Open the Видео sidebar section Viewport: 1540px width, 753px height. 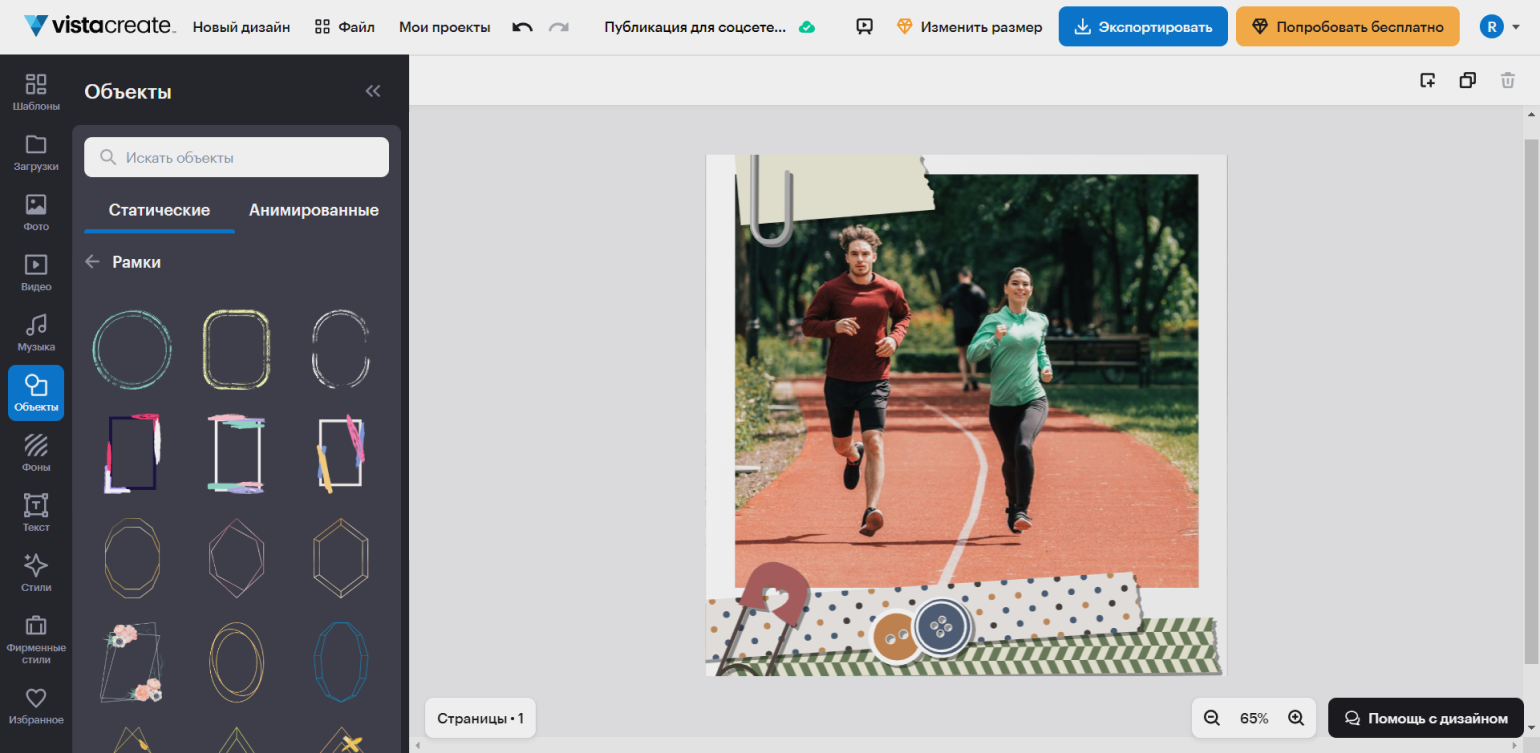[x=36, y=272]
